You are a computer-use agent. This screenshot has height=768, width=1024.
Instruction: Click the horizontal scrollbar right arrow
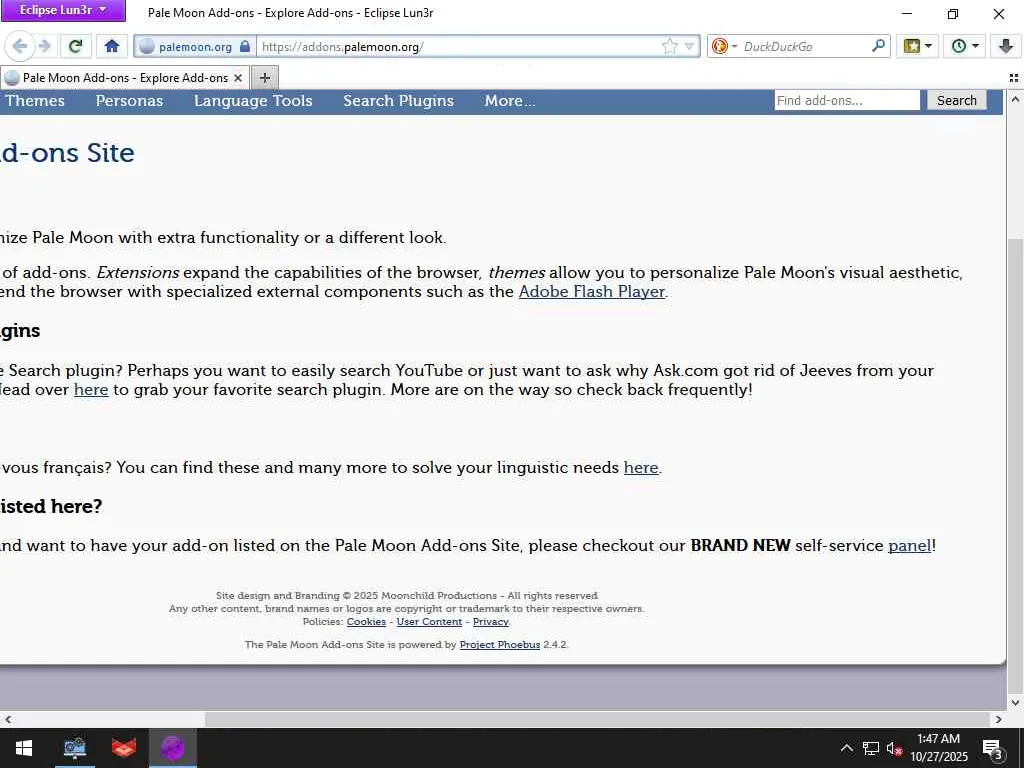coord(999,719)
